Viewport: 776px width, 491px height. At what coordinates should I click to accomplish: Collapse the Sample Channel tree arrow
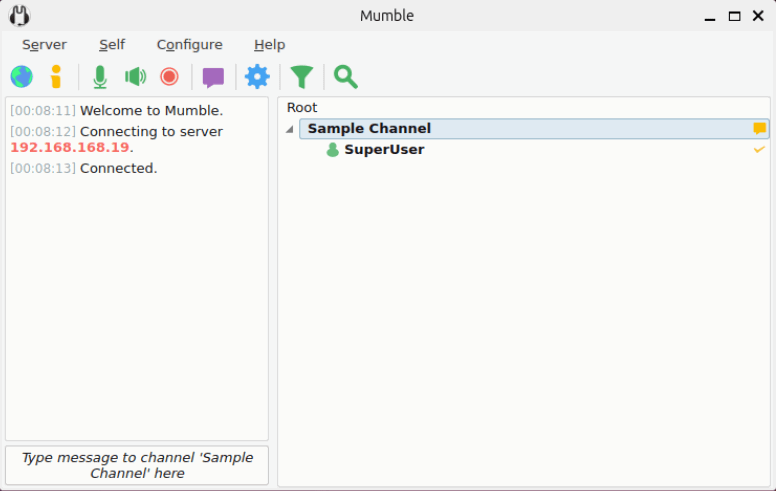pyautogui.click(x=290, y=130)
